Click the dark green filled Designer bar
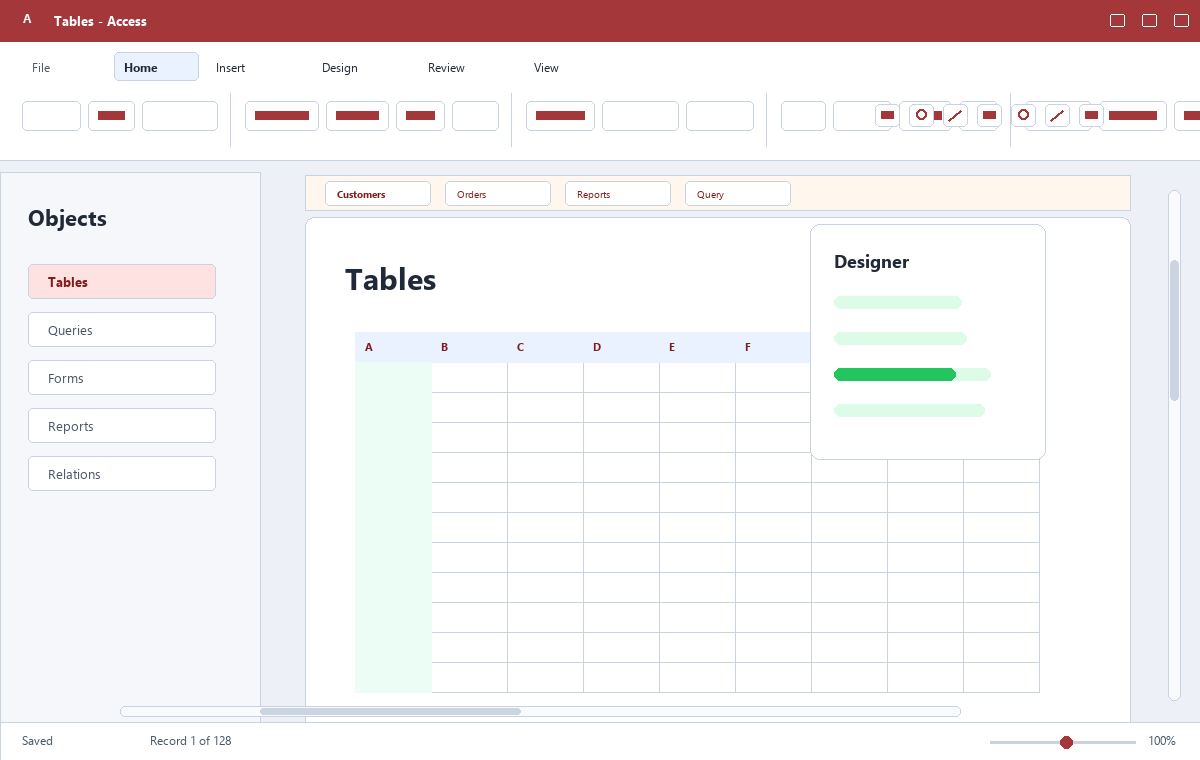This screenshot has height=760, width=1200. click(x=895, y=374)
